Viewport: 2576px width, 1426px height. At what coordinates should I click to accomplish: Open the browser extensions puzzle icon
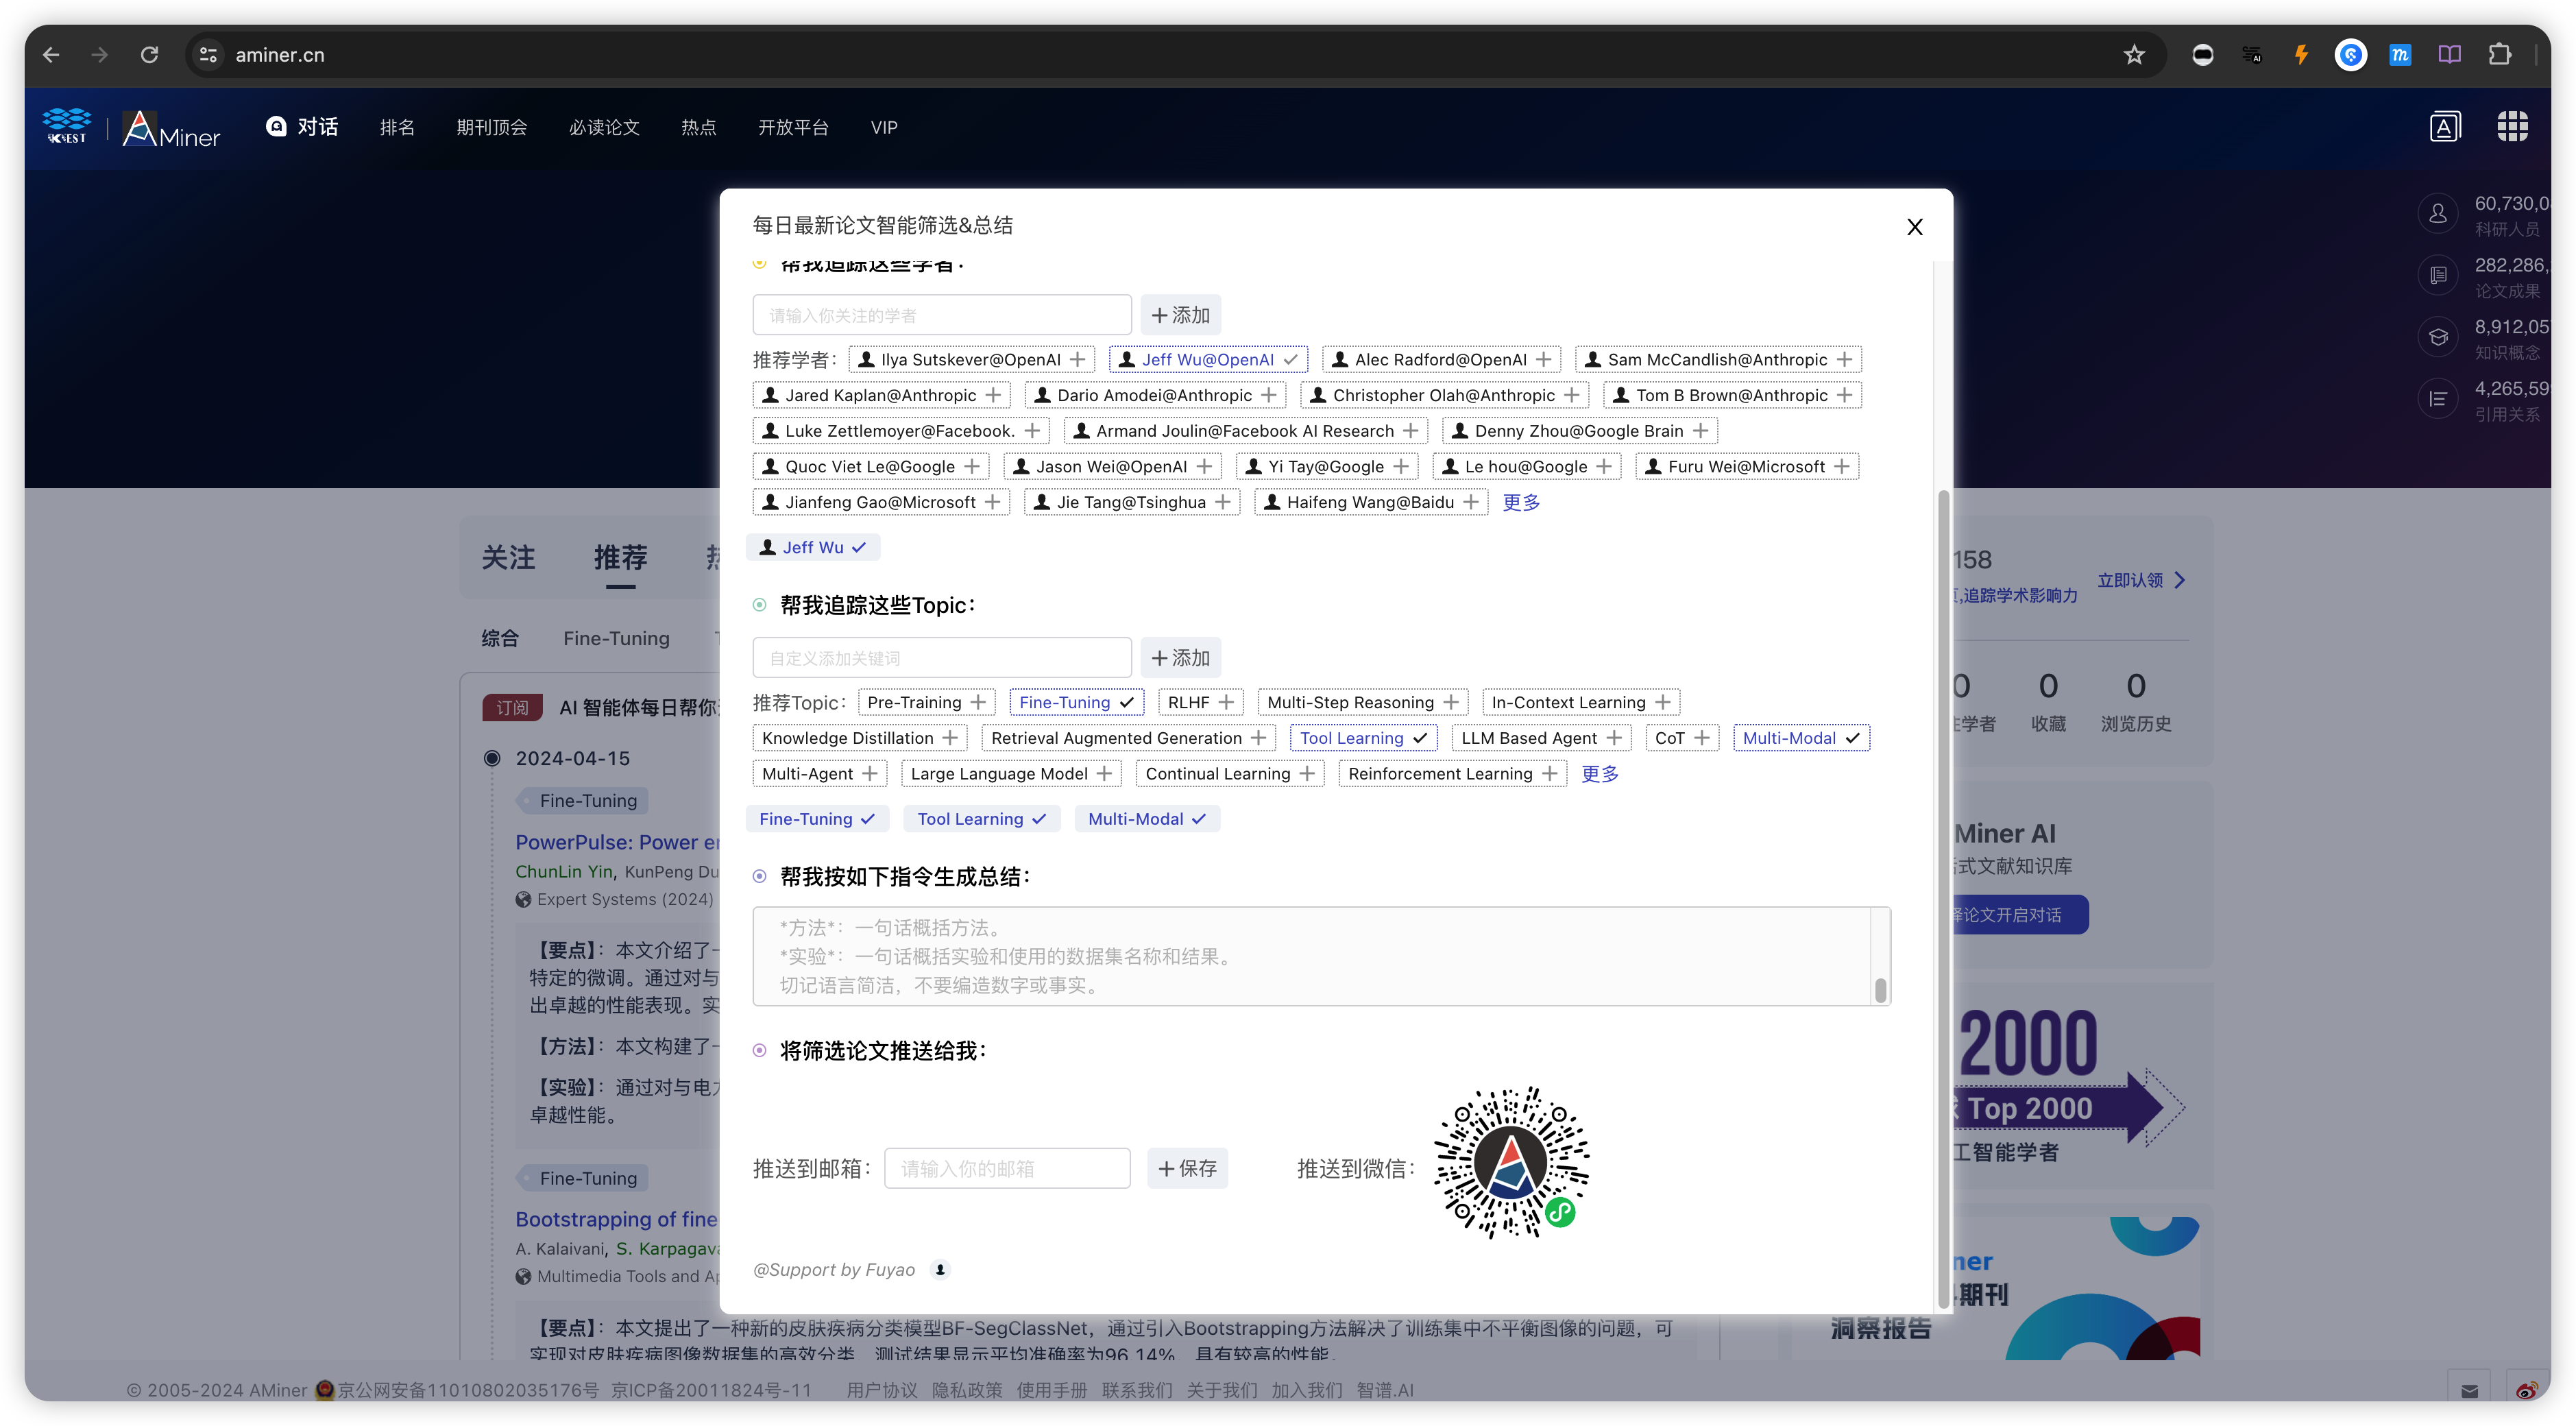click(x=2499, y=55)
